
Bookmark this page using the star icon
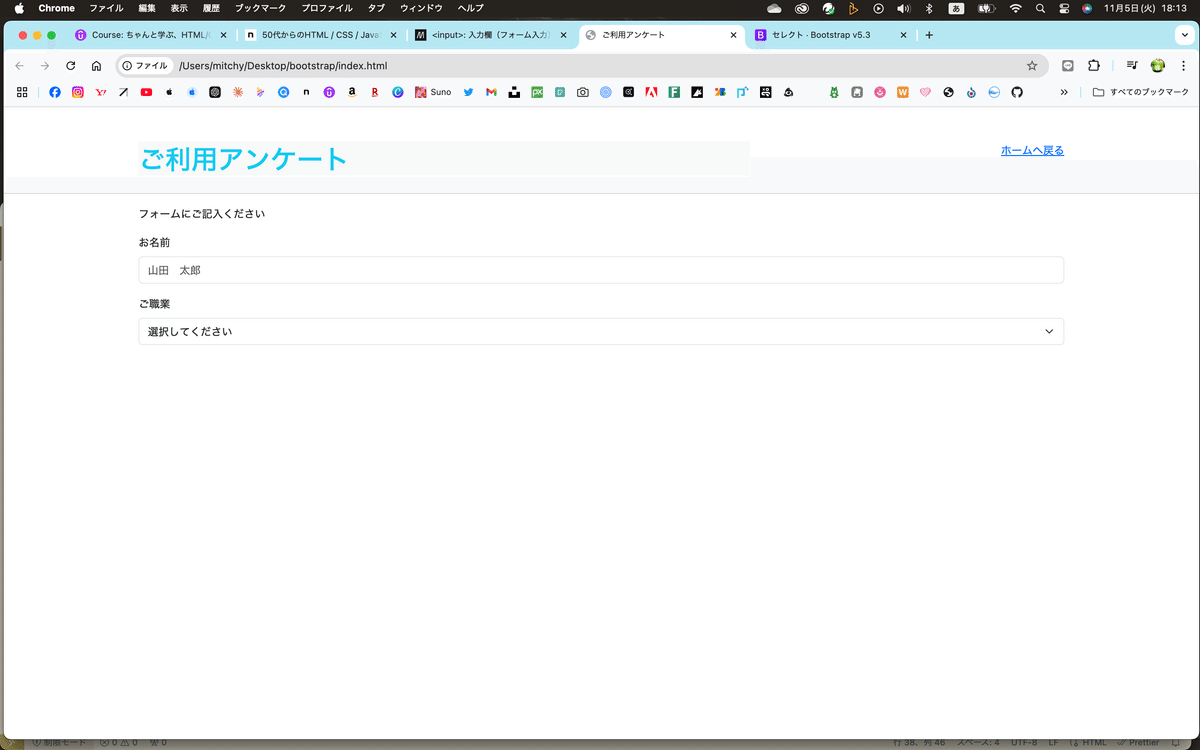pos(1032,65)
